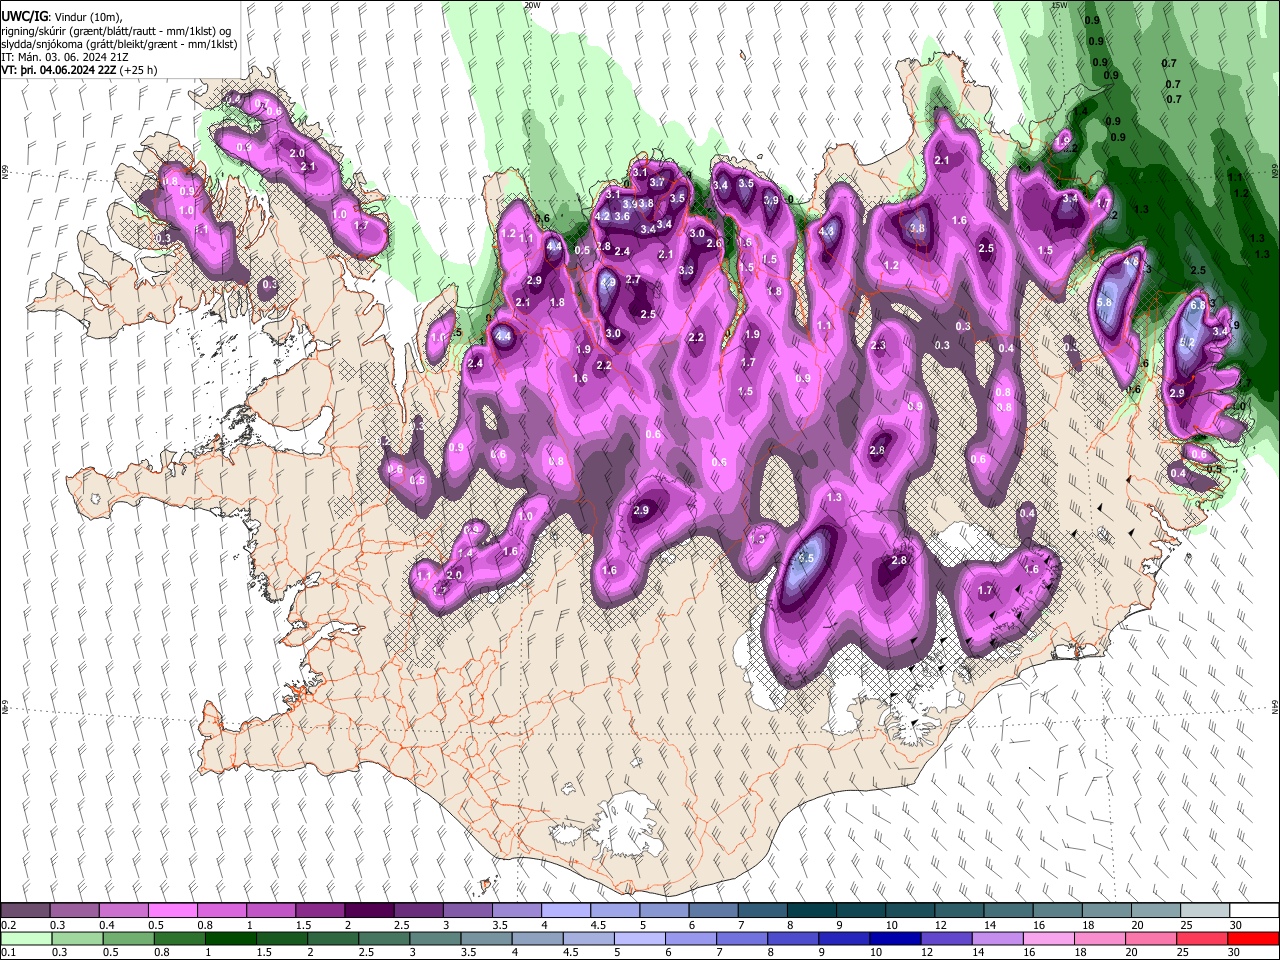
Task: Click the 6.5 snowfall value on the map
Action: [x=806, y=558]
